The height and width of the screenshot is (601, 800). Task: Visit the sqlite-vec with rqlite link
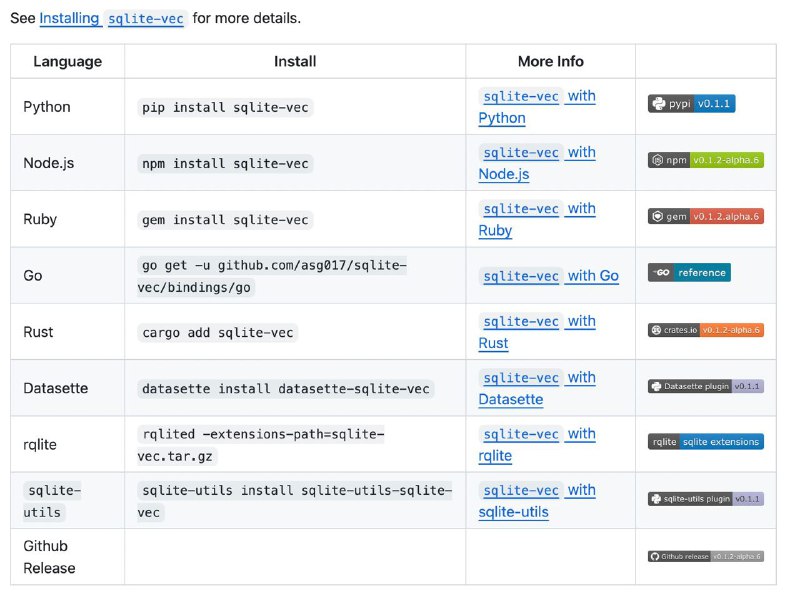coord(537,444)
